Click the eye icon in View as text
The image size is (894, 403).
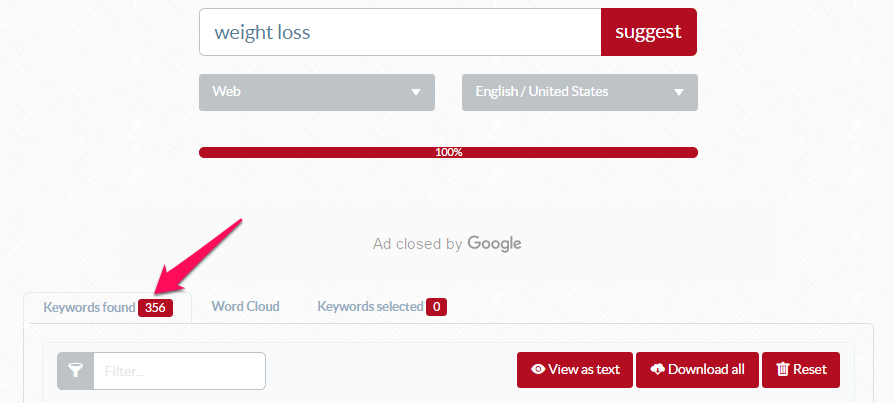[538, 369]
